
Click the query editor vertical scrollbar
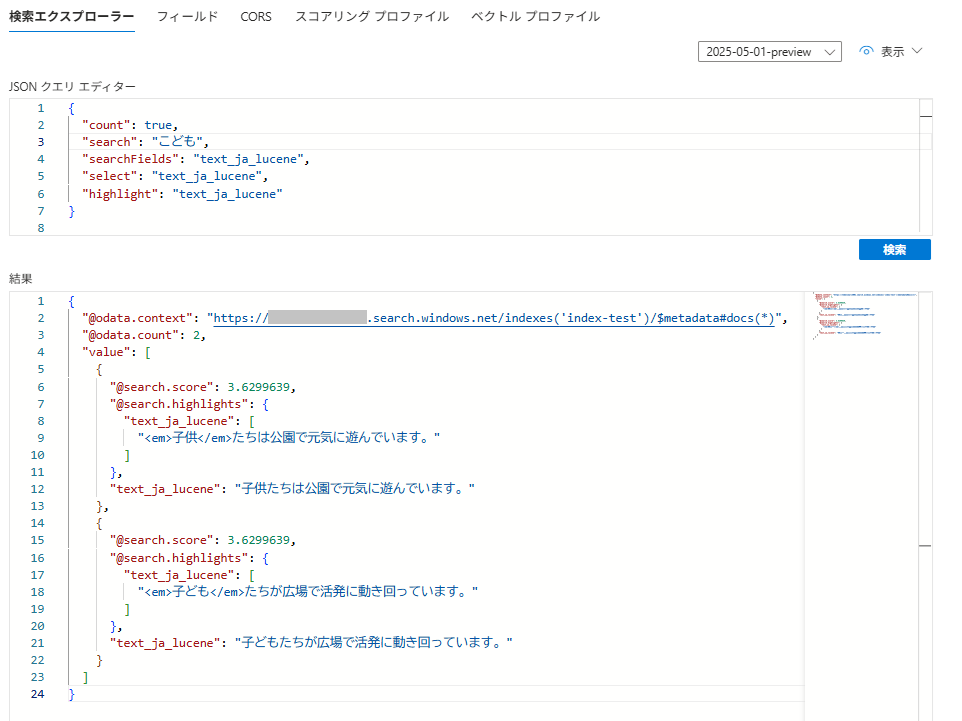click(x=926, y=166)
